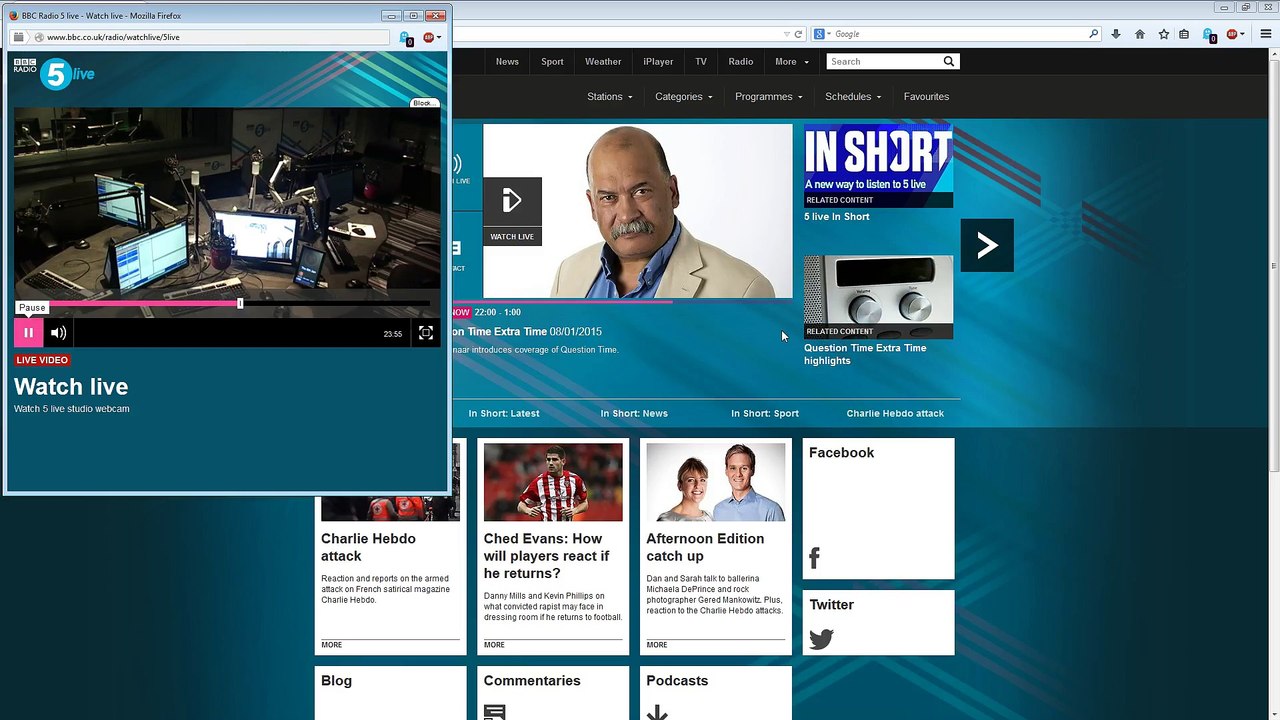Click the site identity icon in the popup address bar
1280x720 pixels.
[x=39, y=37]
